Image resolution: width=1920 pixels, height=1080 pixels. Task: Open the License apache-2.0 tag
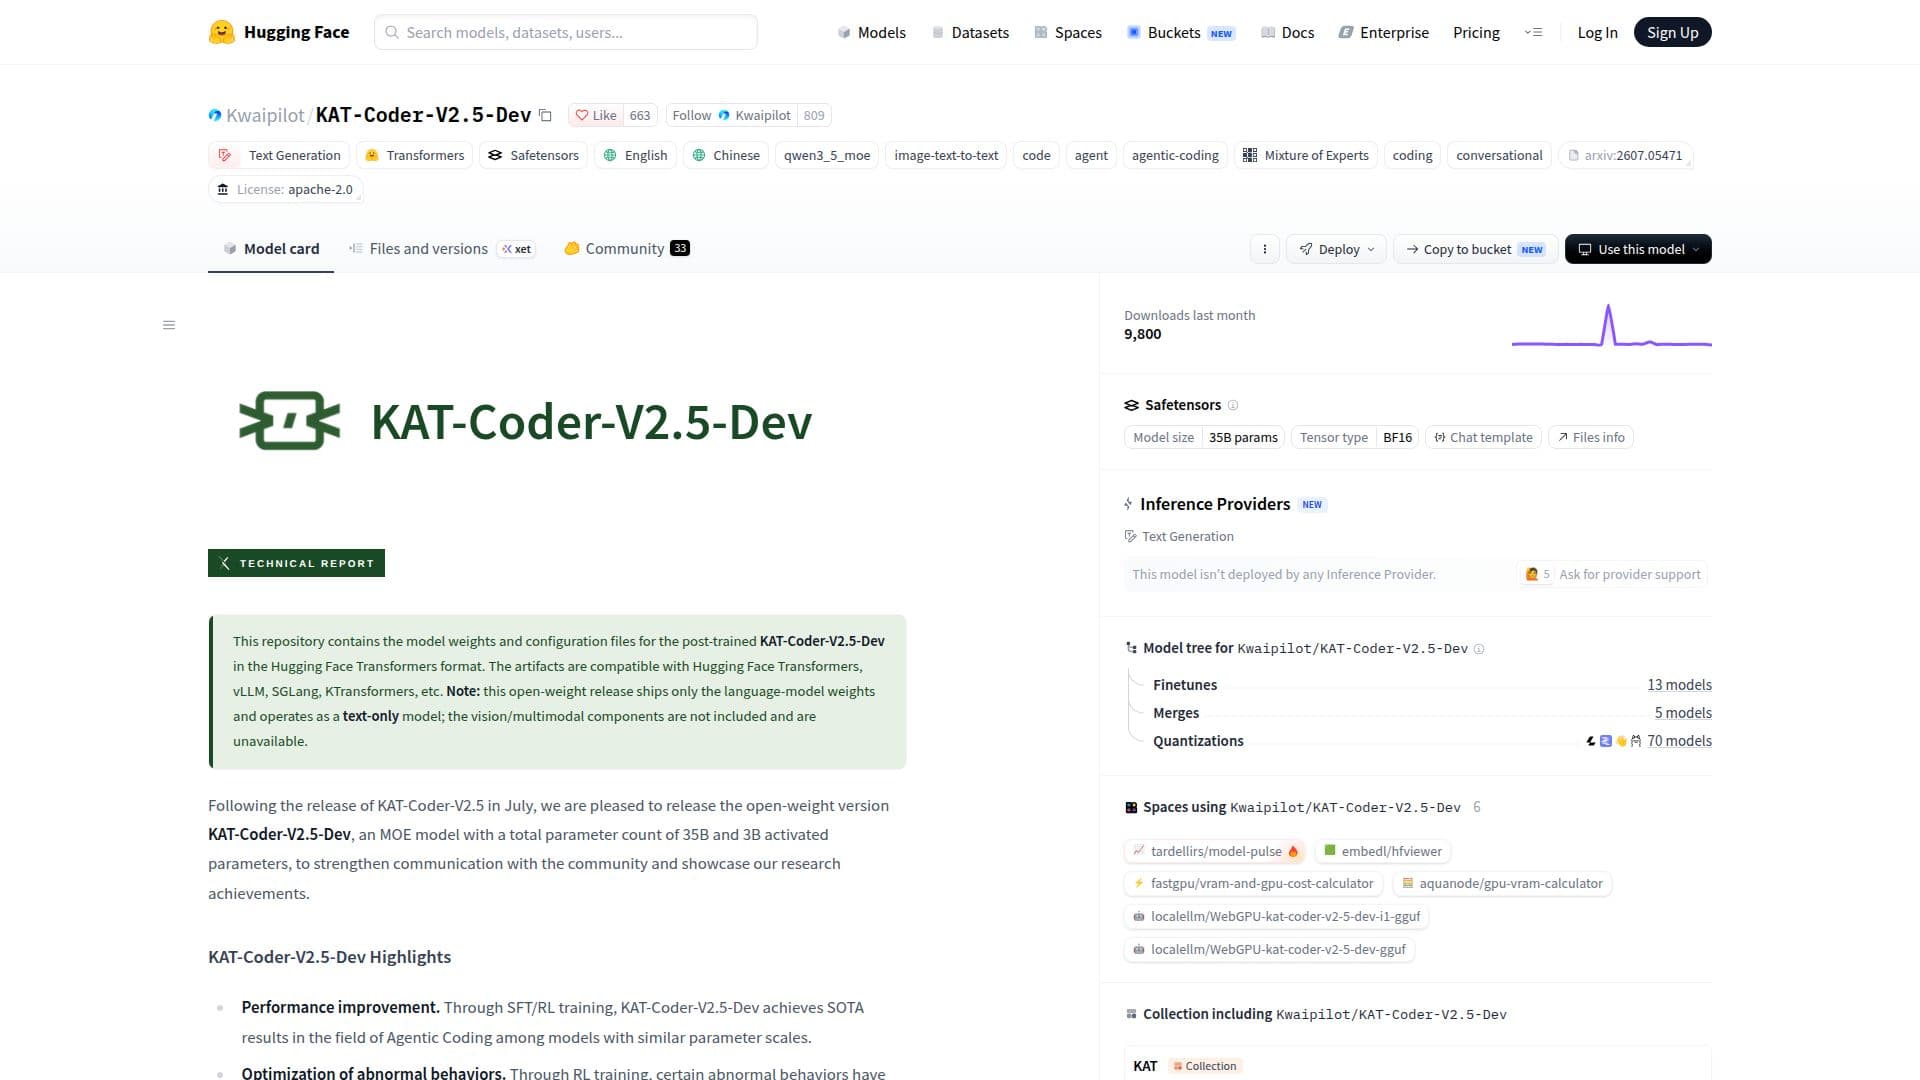pos(285,189)
